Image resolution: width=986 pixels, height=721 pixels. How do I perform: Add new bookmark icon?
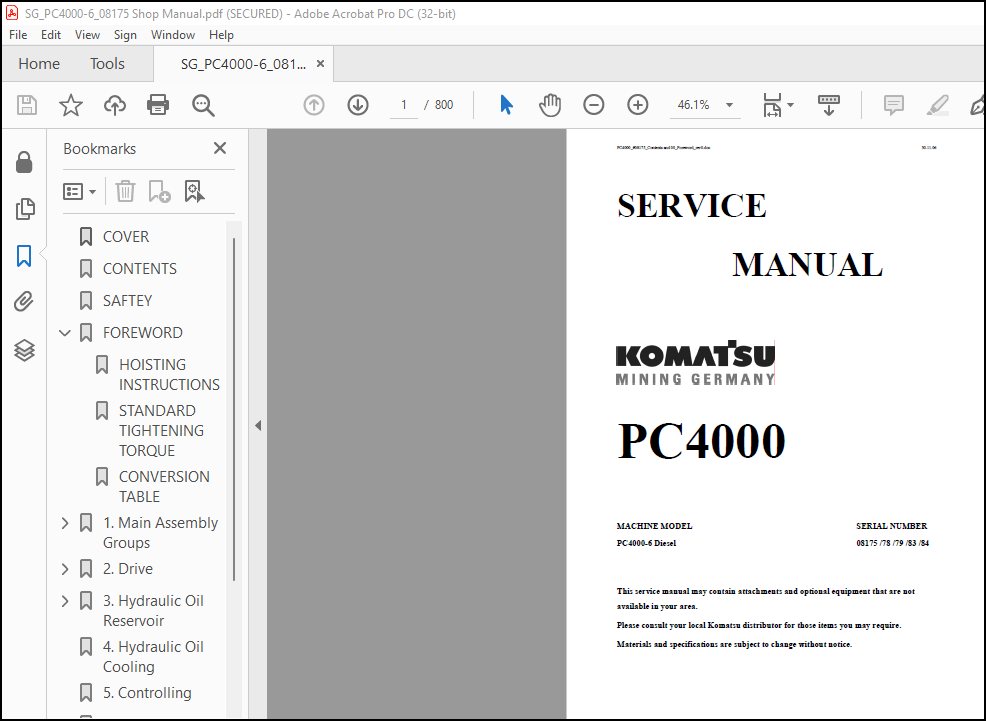159,191
